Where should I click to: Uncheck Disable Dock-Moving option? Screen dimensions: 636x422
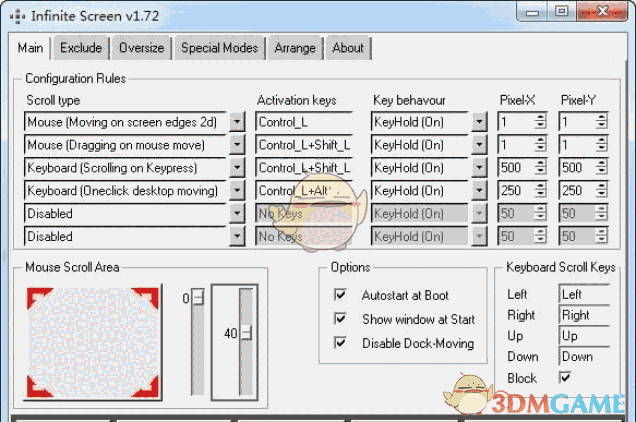click(341, 343)
